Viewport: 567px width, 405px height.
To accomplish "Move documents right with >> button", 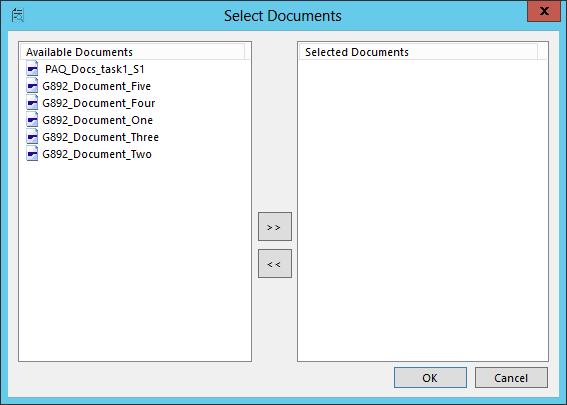I will [x=275, y=227].
